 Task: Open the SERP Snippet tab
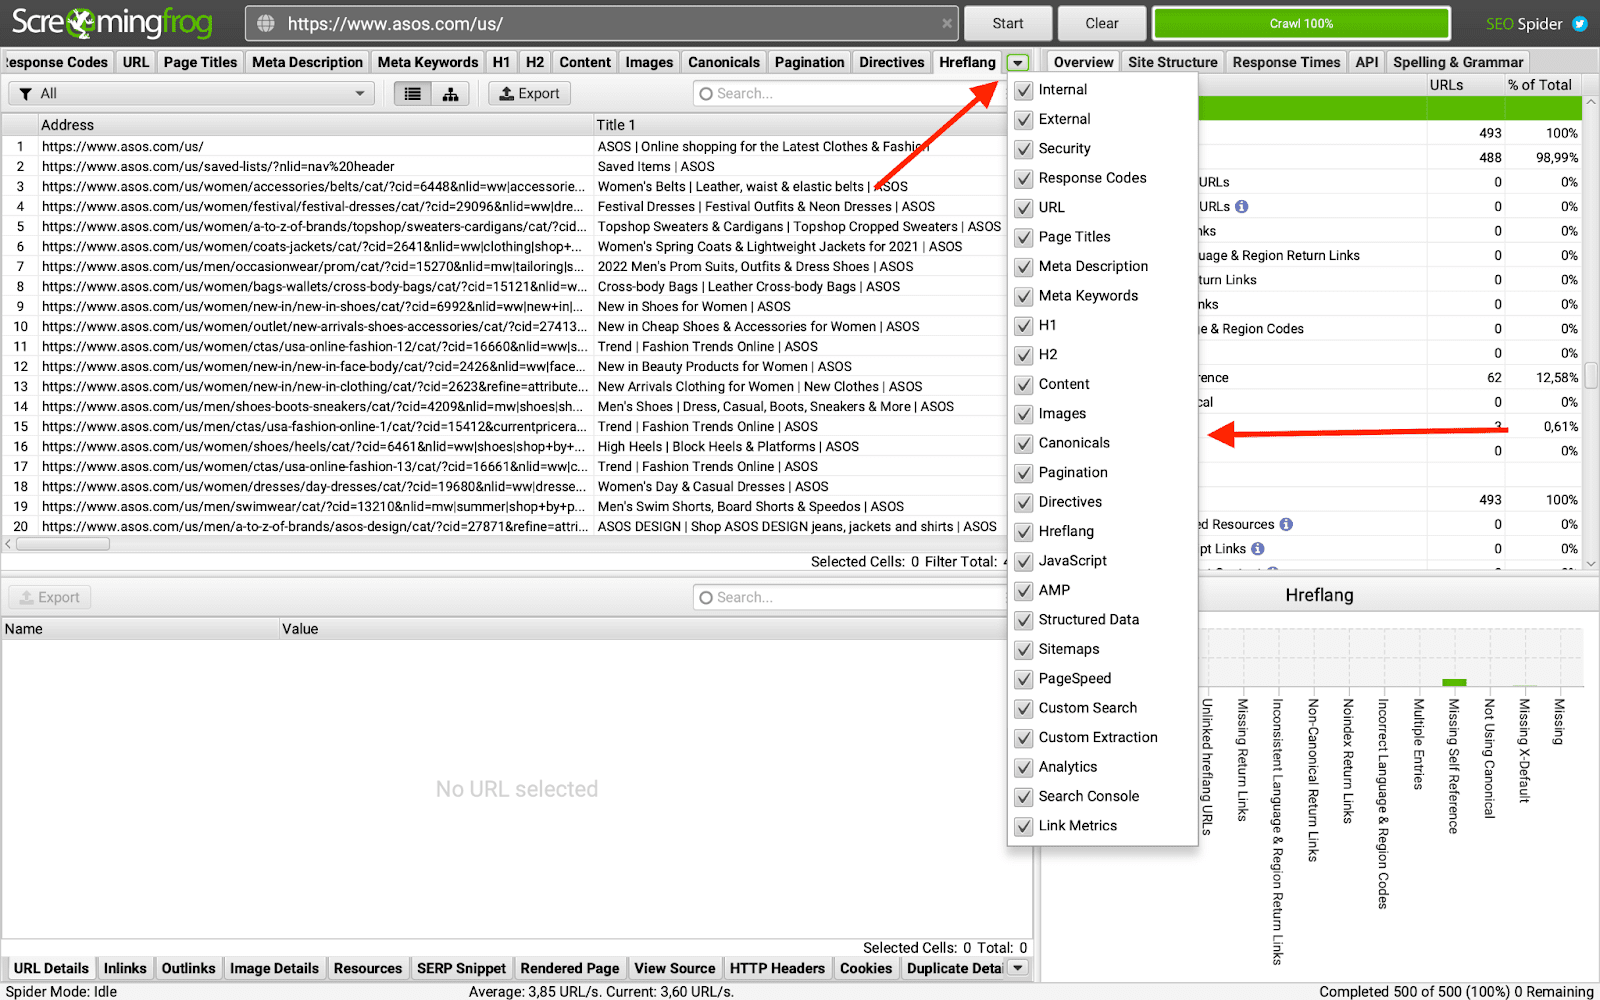(461, 968)
